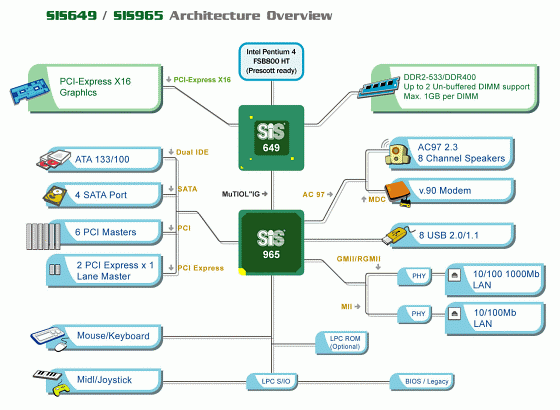This screenshot has height=410, width=560.
Task: Click the lower PHY box for 10/100Mb LAN
Action: tap(415, 314)
